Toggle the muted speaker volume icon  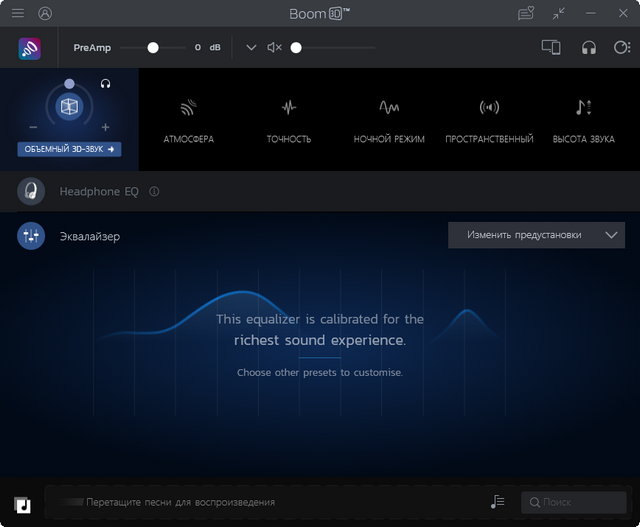pos(274,48)
